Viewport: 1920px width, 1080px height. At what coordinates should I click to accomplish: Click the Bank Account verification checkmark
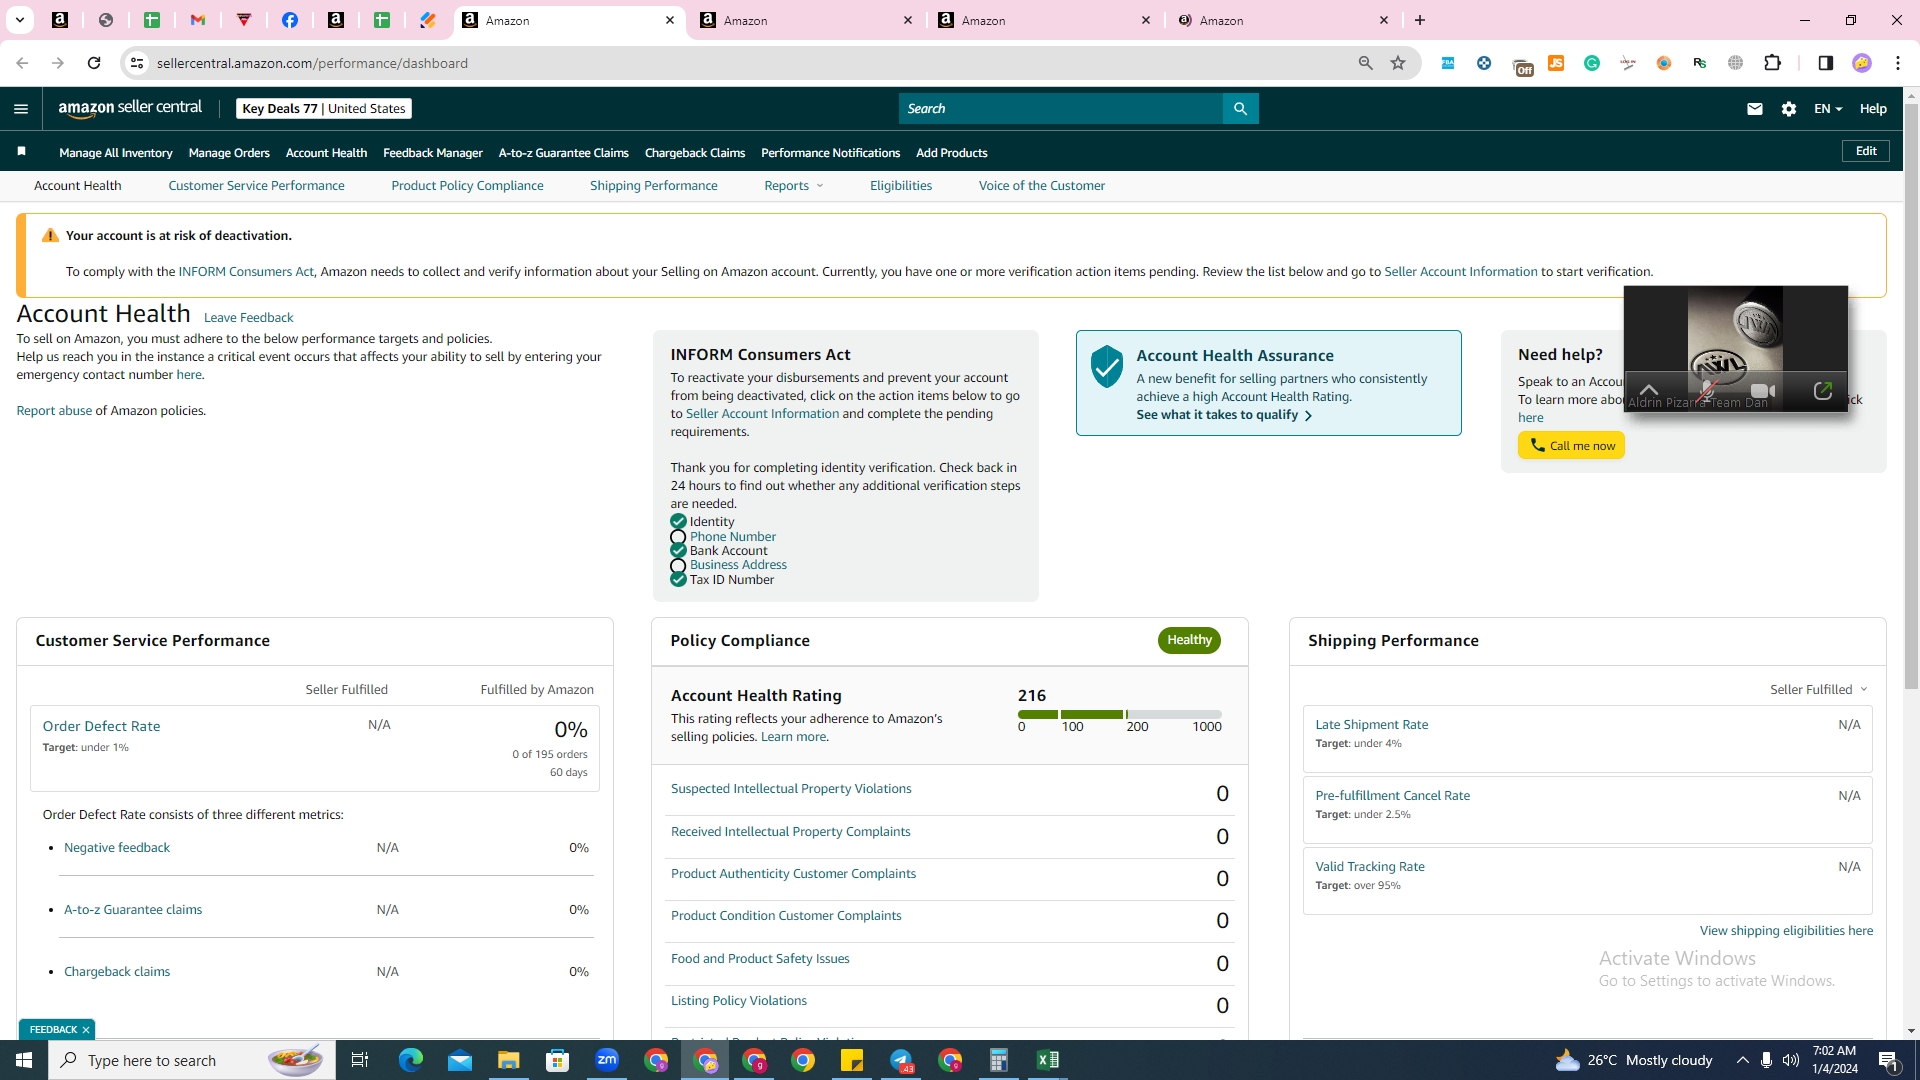click(678, 551)
